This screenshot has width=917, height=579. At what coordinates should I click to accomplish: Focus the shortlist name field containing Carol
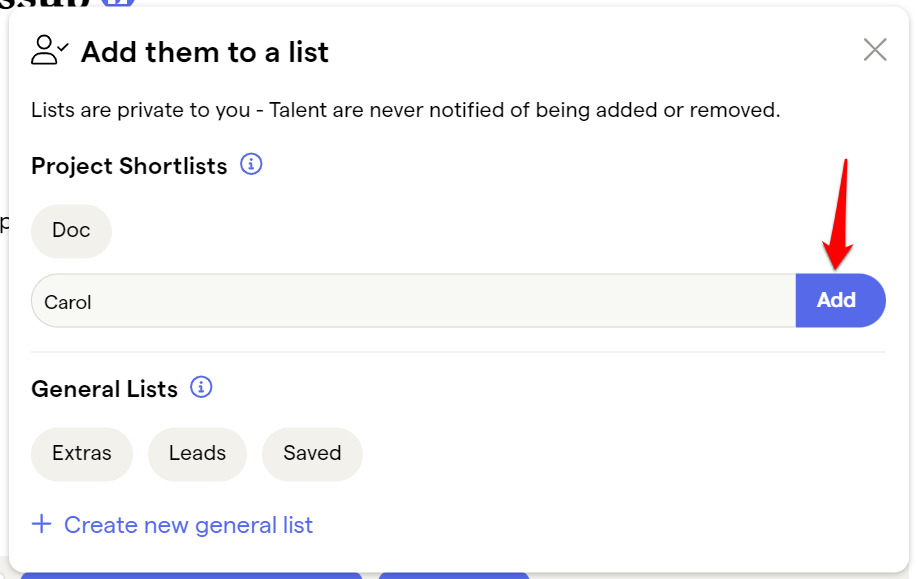pyautogui.click(x=413, y=300)
